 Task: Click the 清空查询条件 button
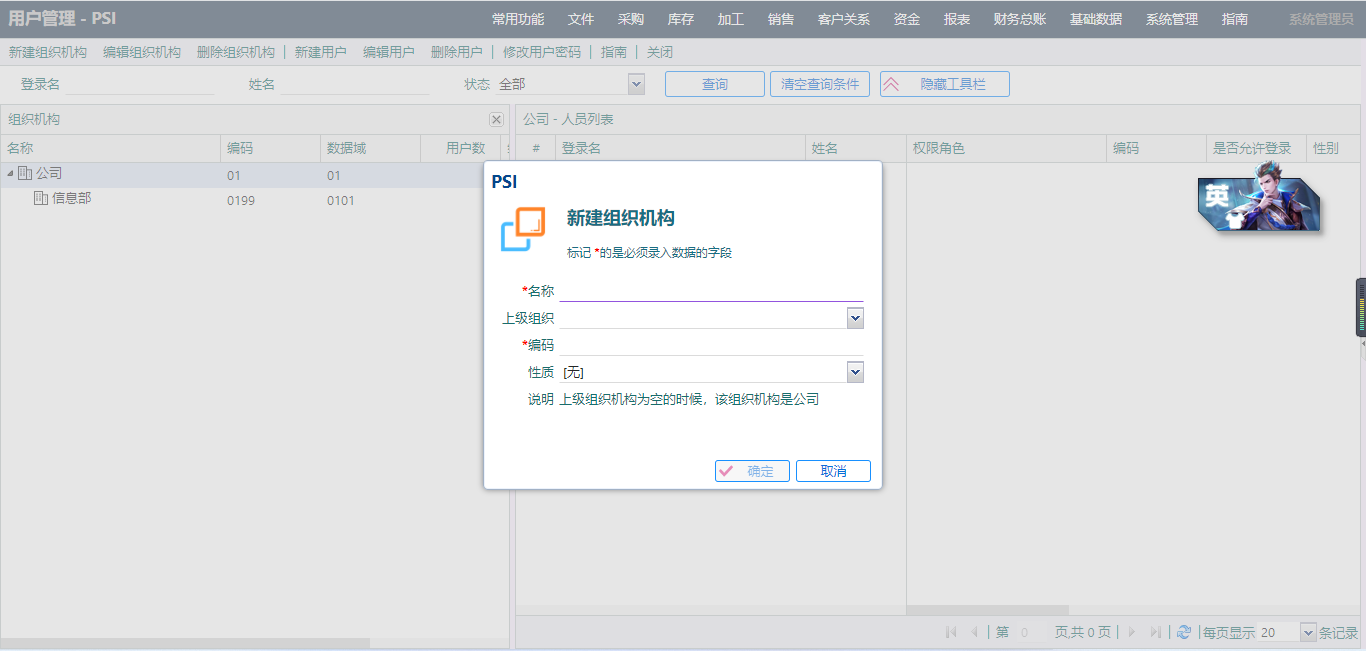click(820, 84)
